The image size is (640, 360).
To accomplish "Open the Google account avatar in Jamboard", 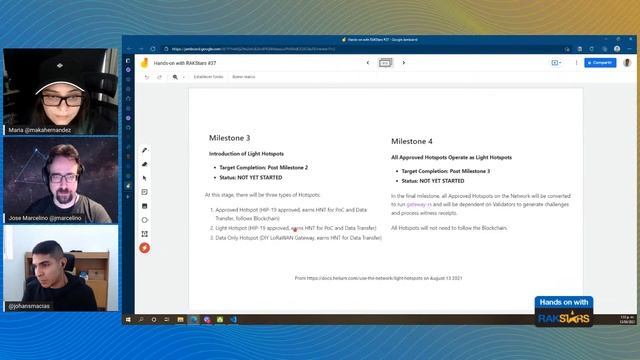I will coord(627,63).
